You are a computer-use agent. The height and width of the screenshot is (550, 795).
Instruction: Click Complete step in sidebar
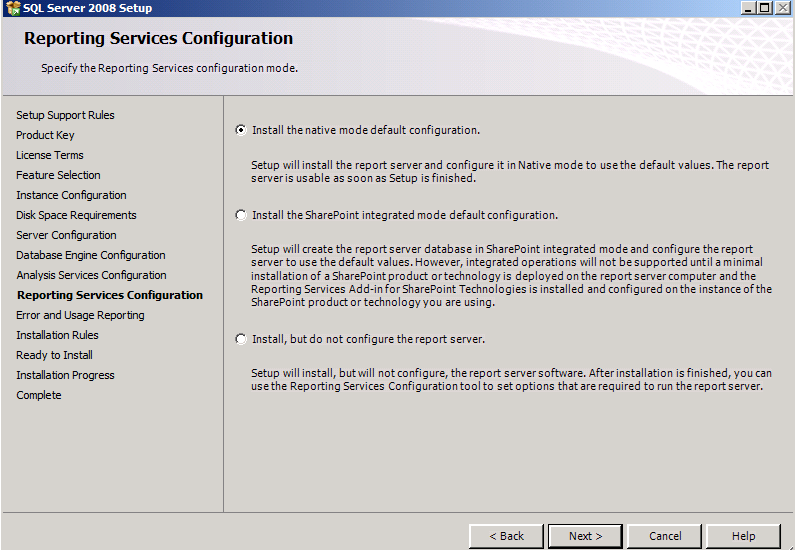click(39, 395)
